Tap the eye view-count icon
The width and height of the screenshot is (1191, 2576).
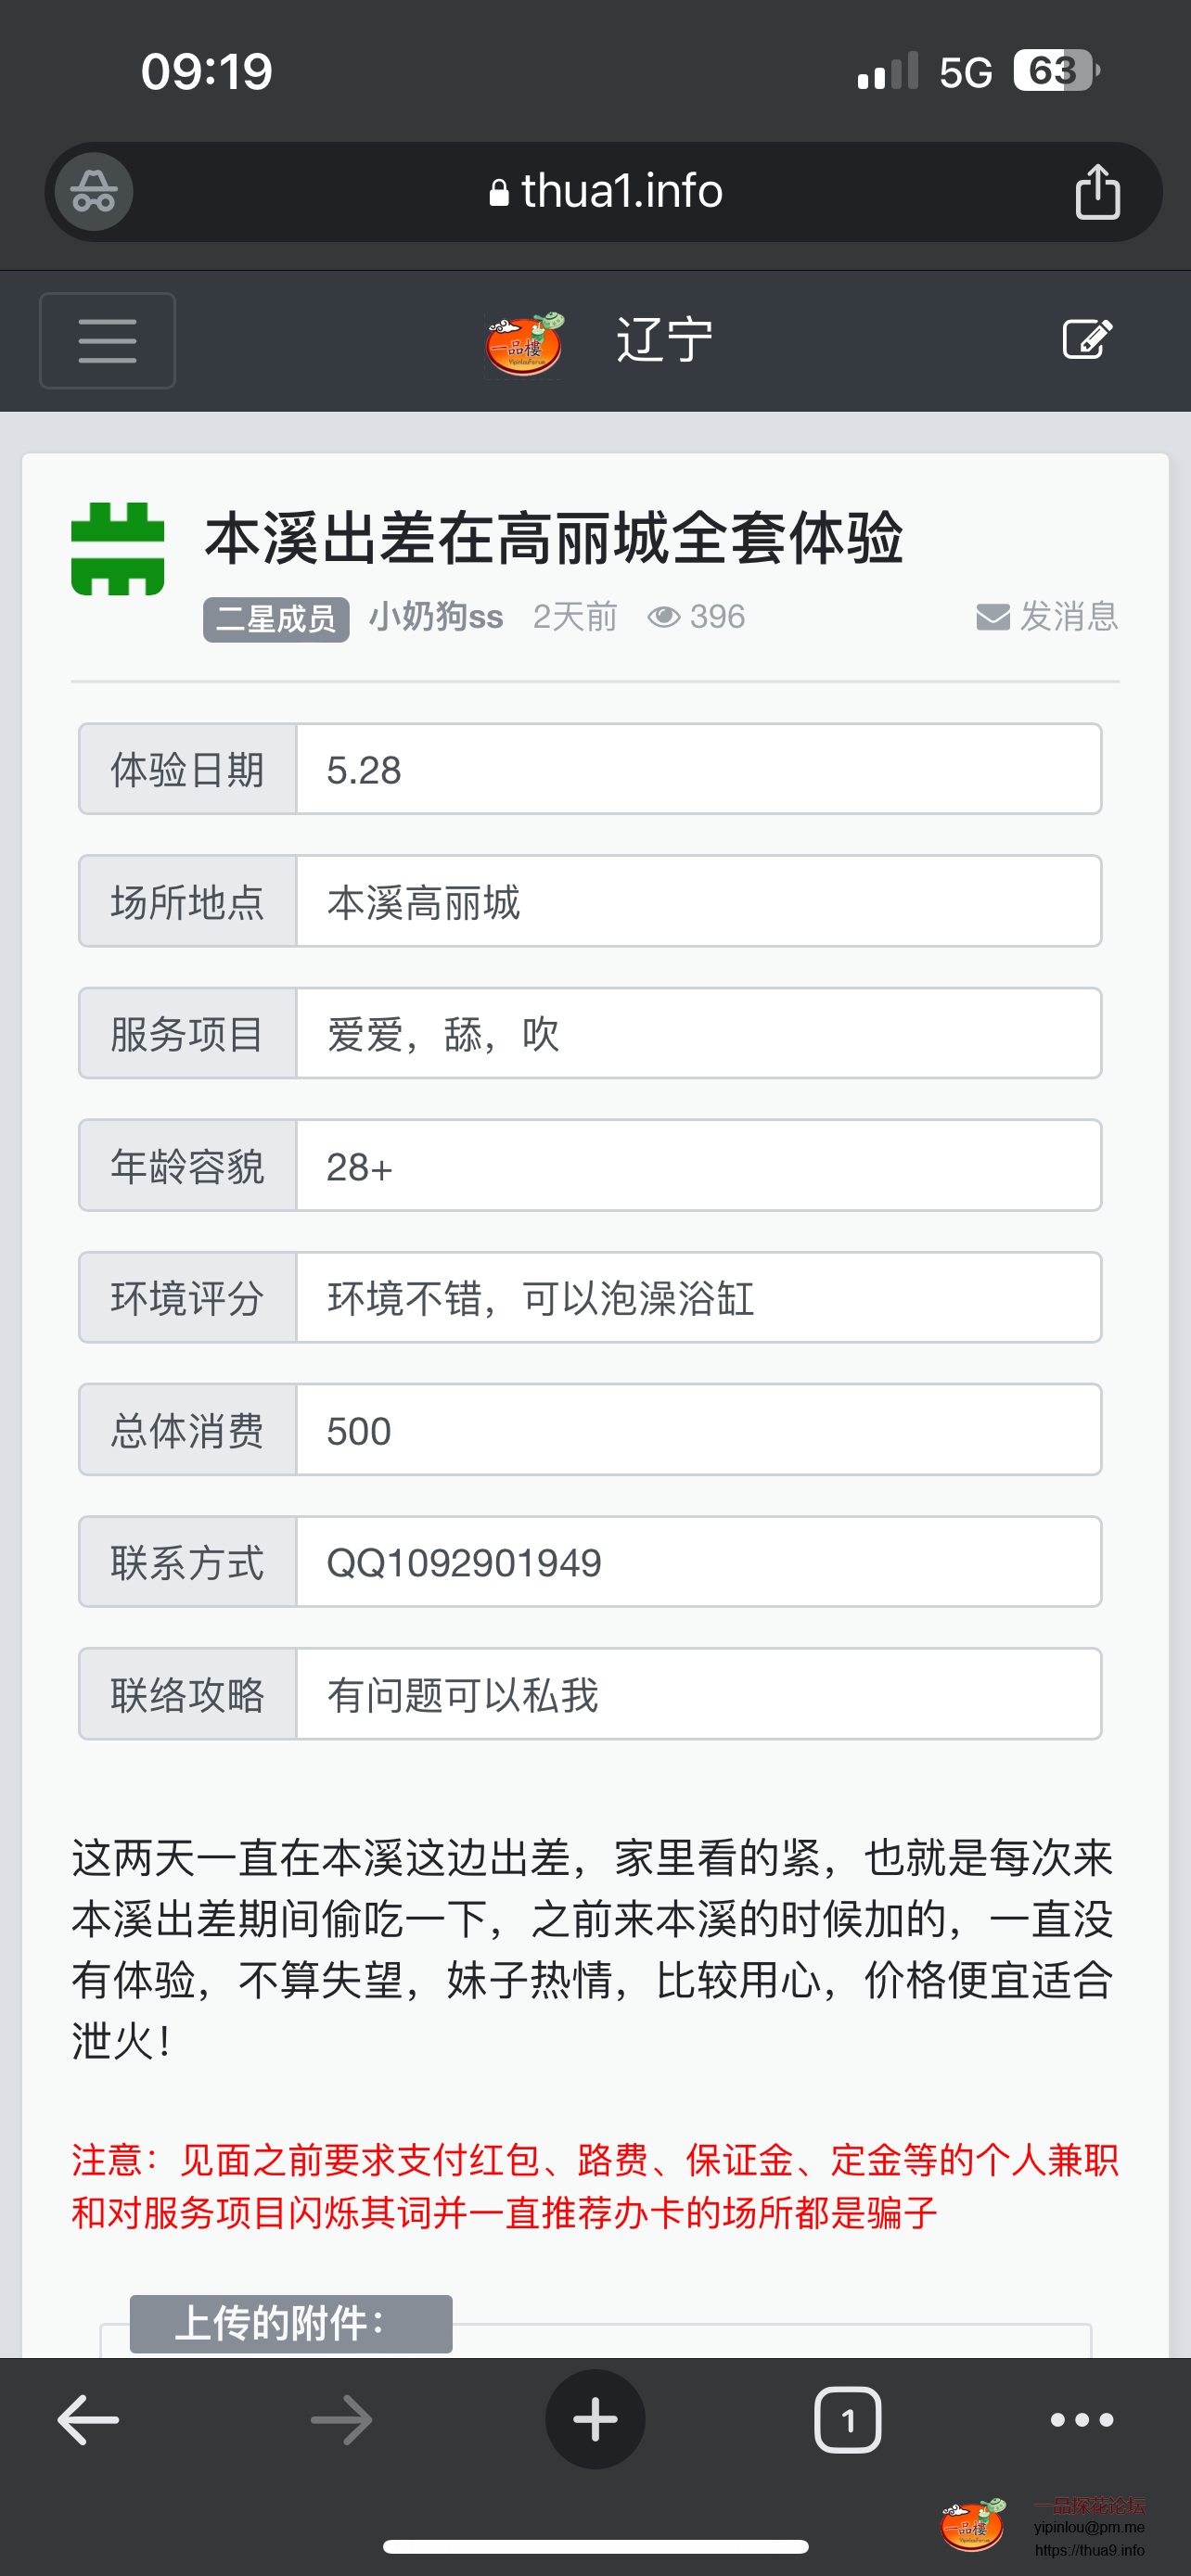coord(663,617)
